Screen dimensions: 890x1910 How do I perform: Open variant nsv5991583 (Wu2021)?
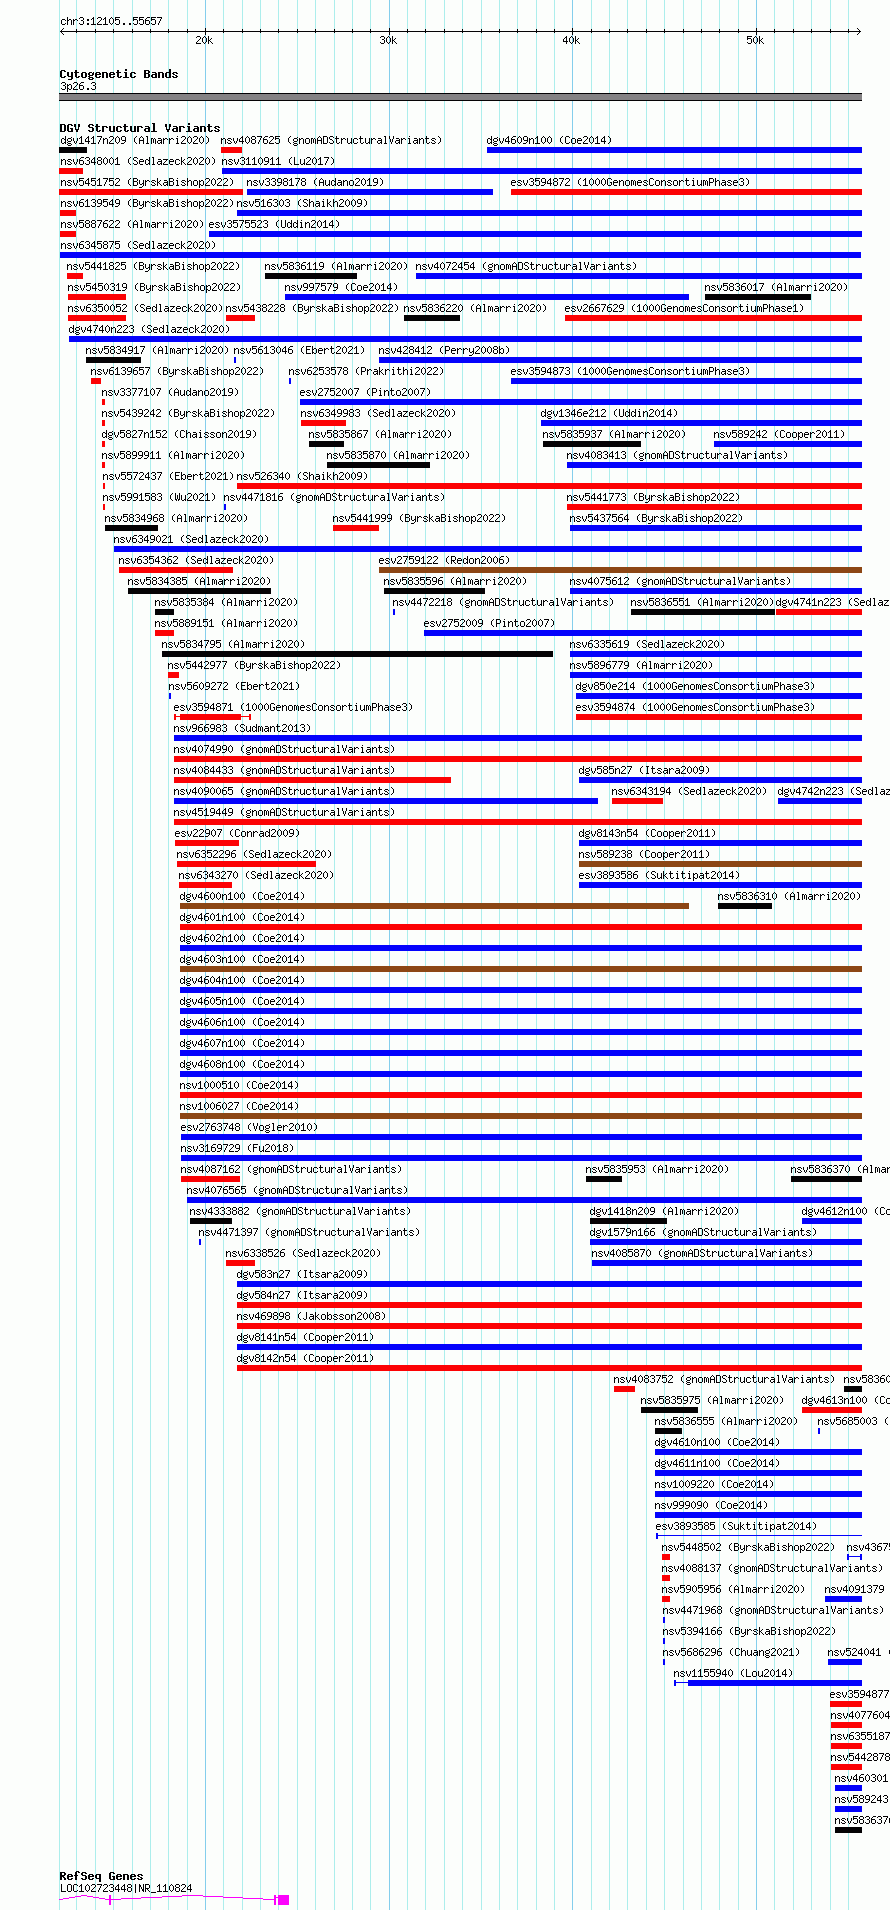pyautogui.click(x=158, y=497)
